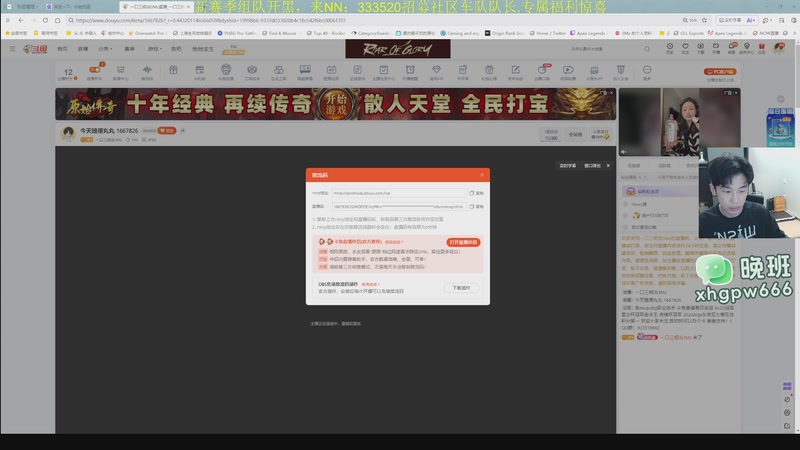Click the orange follow button by streamer name
The image size is (800, 450).
pos(167,131)
